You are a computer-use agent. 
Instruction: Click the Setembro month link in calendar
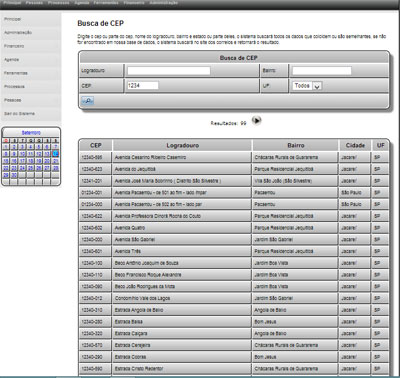tap(31, 133)
